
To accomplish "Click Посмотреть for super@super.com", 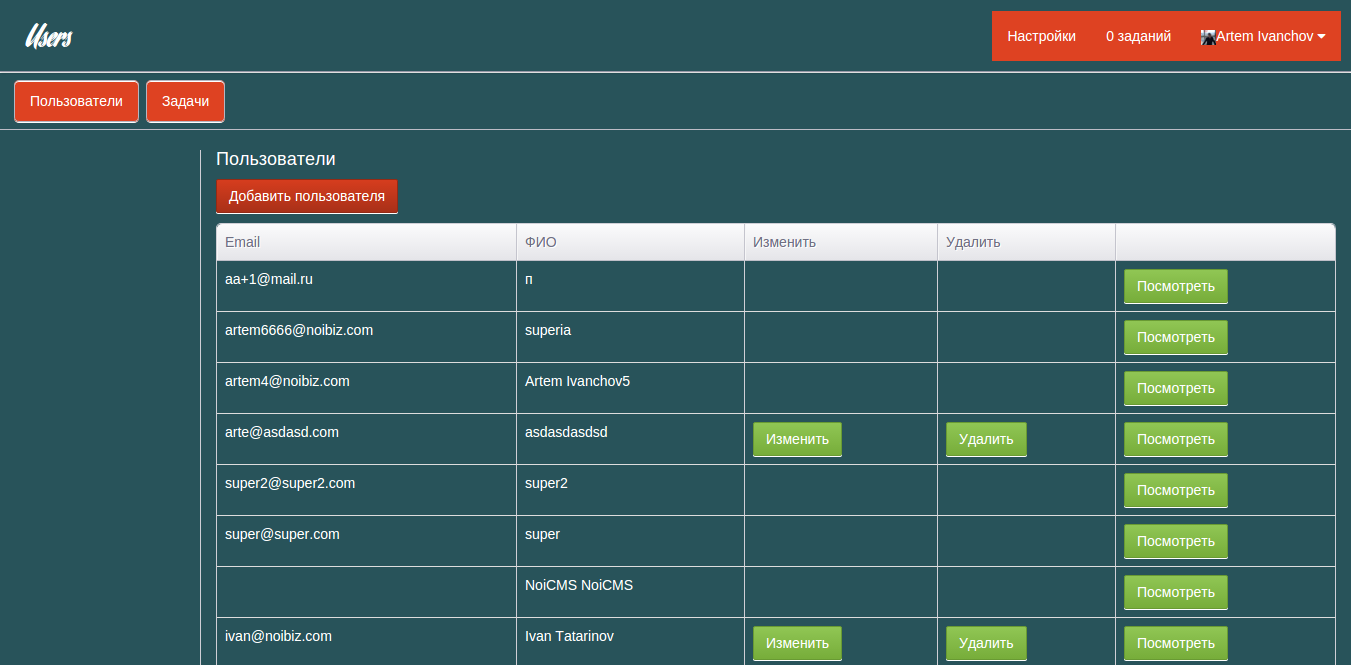I will 1176,541.
